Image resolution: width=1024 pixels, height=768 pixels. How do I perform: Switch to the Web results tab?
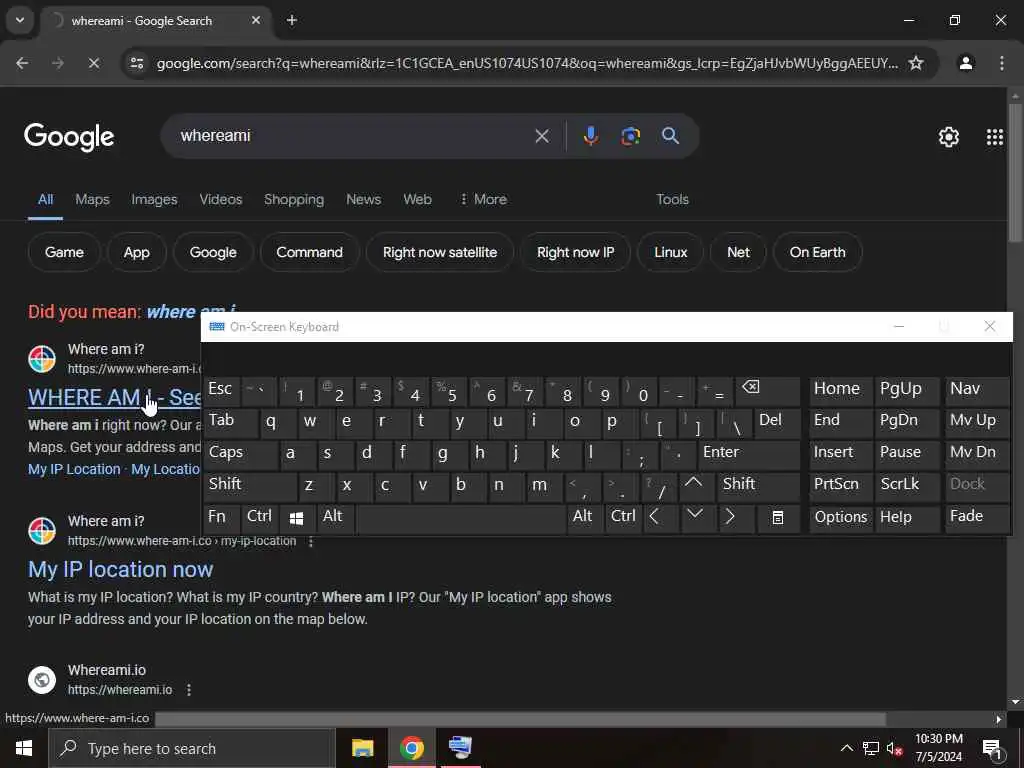(417, 199)
